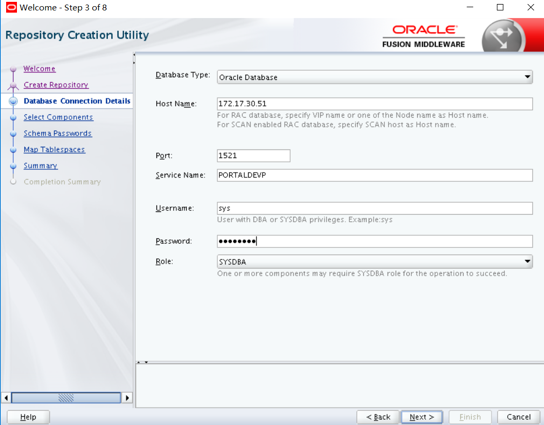Click the Service Name label
The image size is (544, 425).
tap(180, 175)
